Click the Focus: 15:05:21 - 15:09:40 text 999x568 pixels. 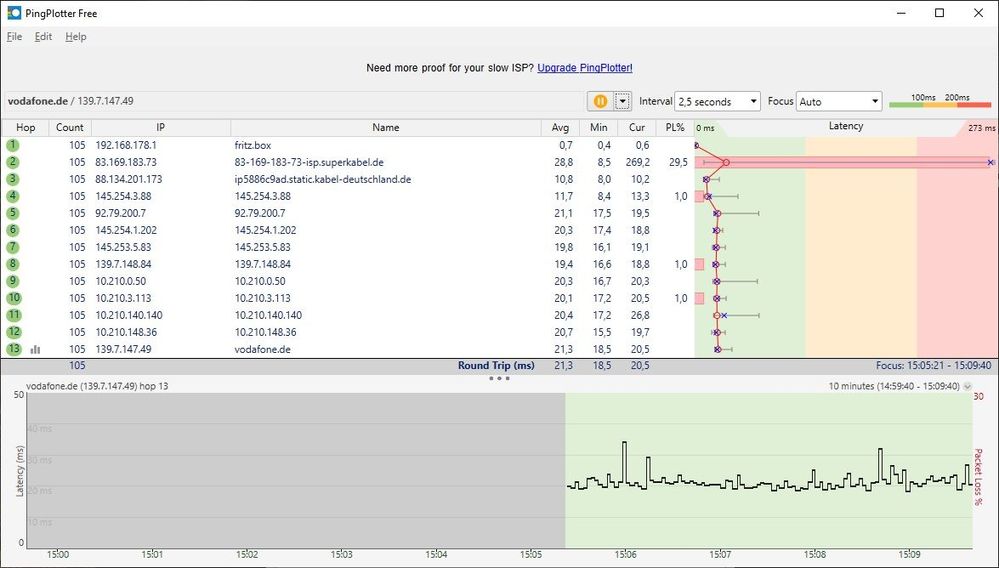click(x=933, y=366)
